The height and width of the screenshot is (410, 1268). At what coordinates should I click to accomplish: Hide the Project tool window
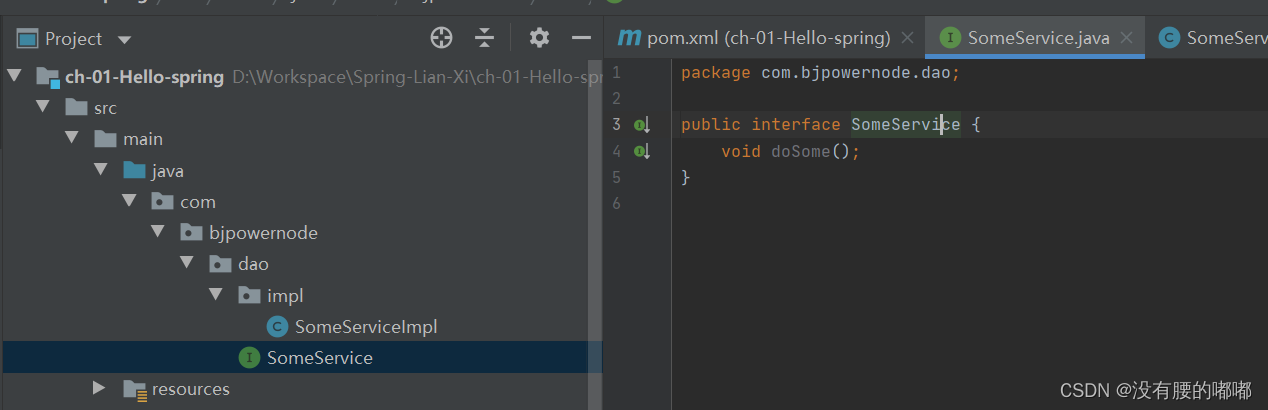581,38
